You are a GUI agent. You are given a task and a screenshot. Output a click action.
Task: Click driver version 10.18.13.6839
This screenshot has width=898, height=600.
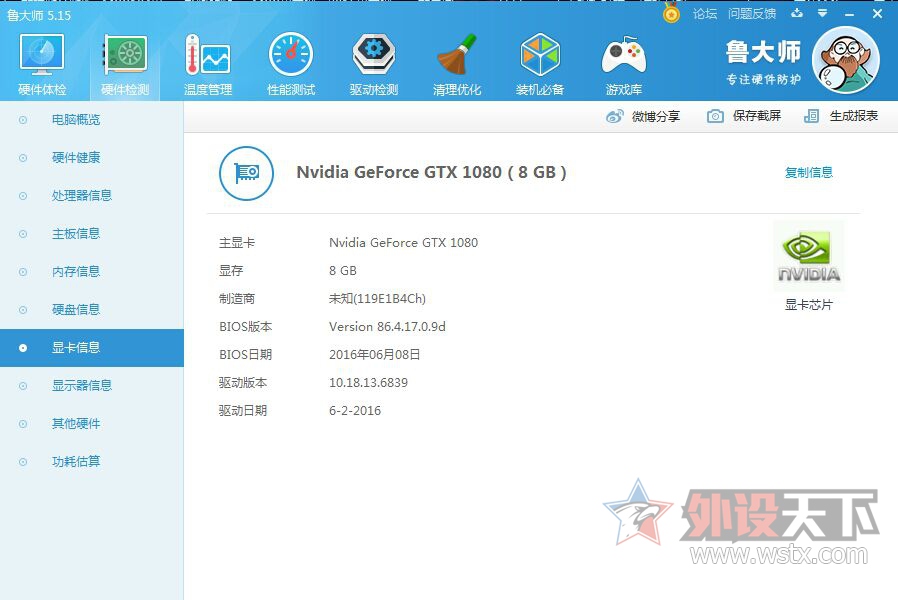point(368,382)
